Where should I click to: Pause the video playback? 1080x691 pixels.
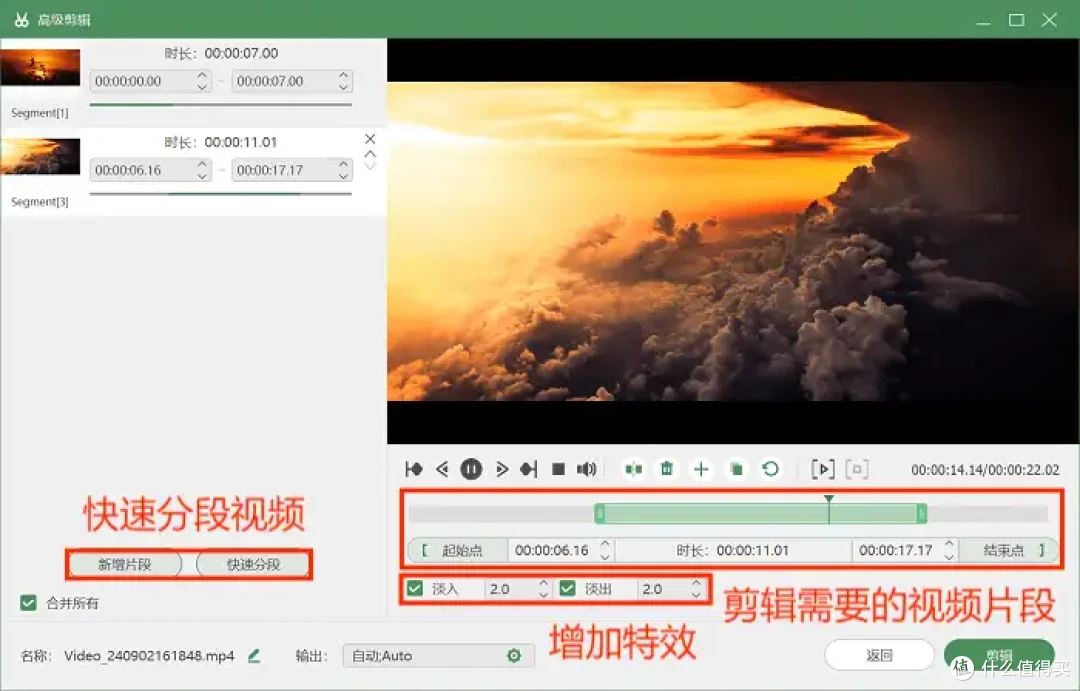pos(471,469)
